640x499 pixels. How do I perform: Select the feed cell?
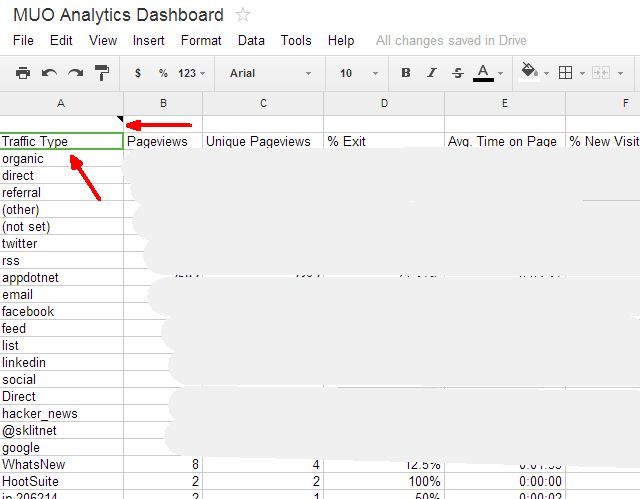61,328
